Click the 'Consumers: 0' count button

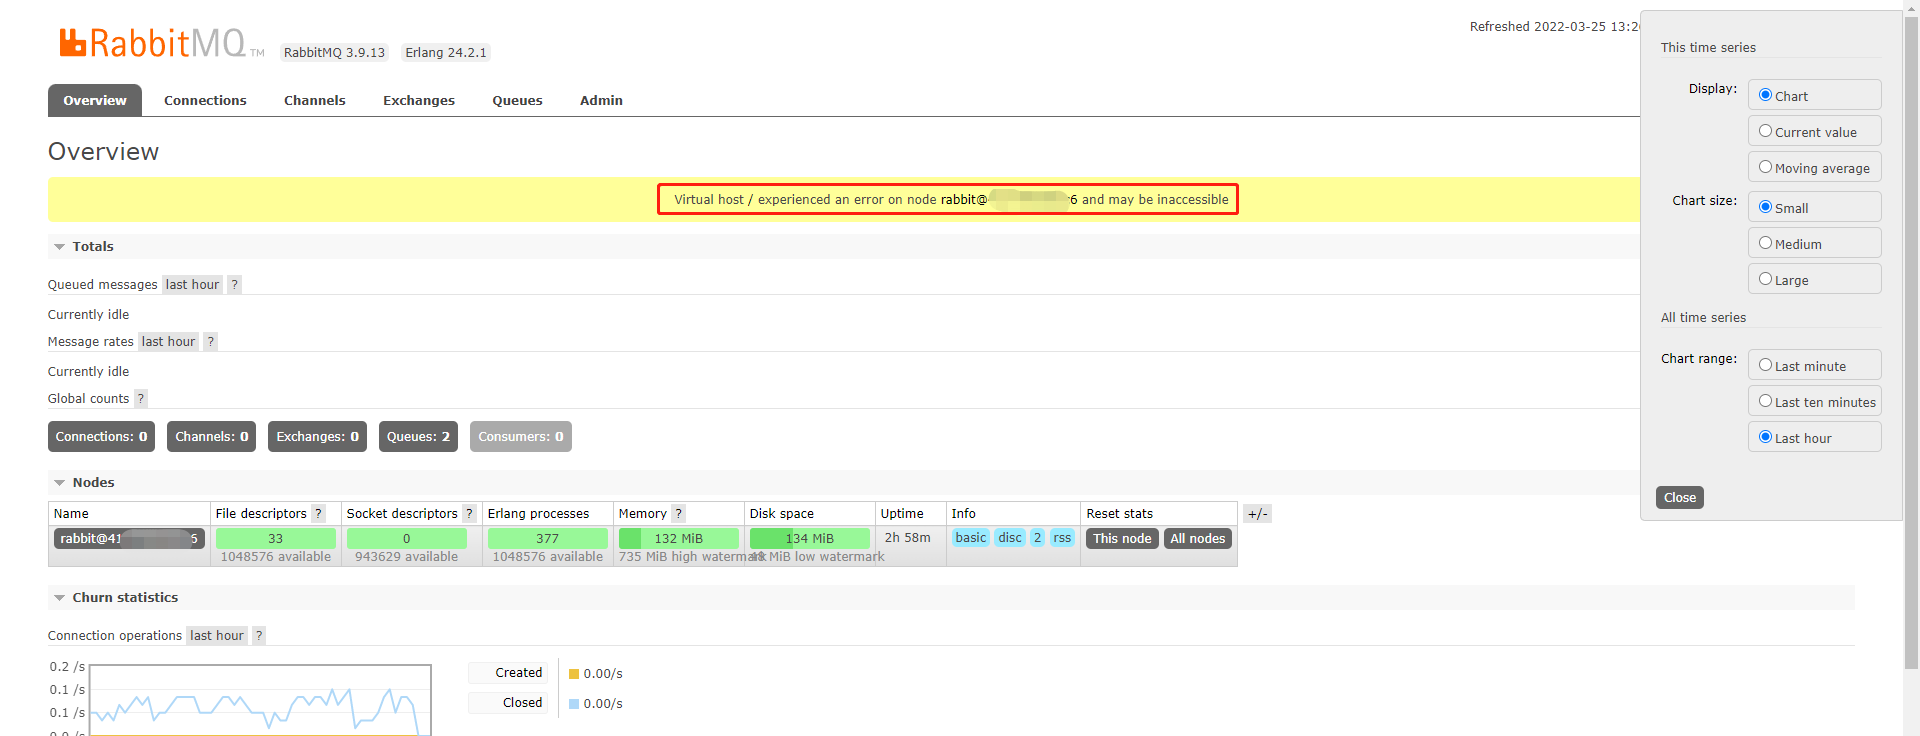[x=521, y=437]
